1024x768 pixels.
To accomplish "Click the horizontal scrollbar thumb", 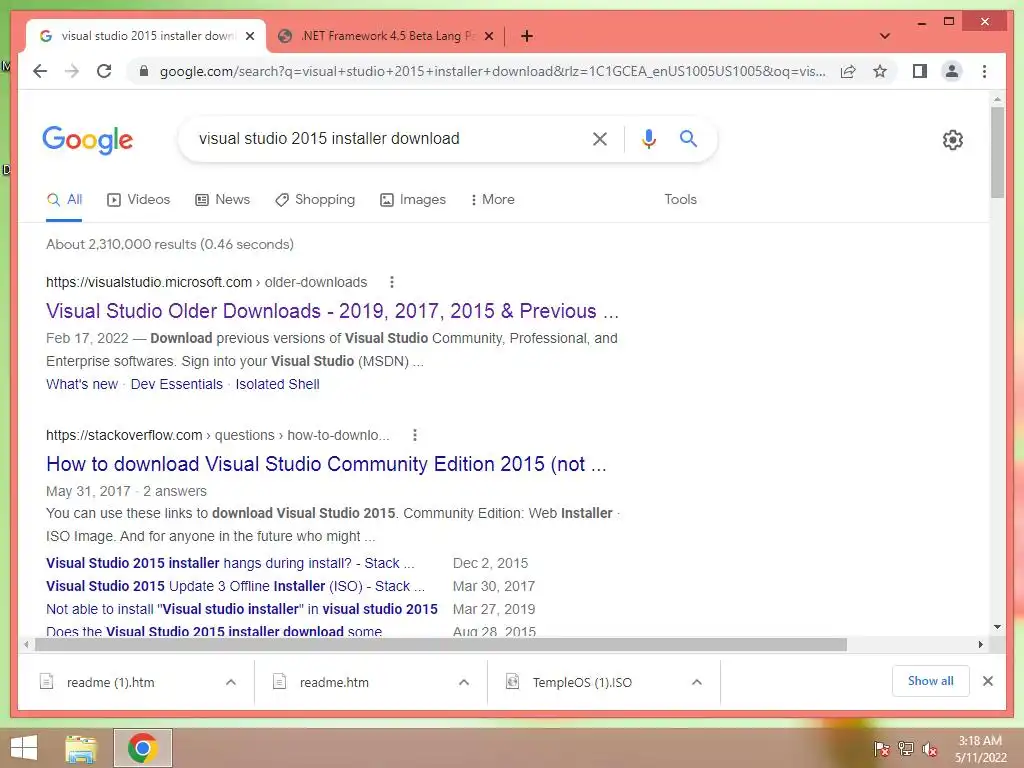I will [x=441, y=645].
